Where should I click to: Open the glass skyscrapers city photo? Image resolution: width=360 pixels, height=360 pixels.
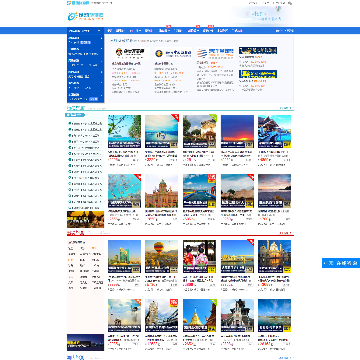[x=124, y=256]
